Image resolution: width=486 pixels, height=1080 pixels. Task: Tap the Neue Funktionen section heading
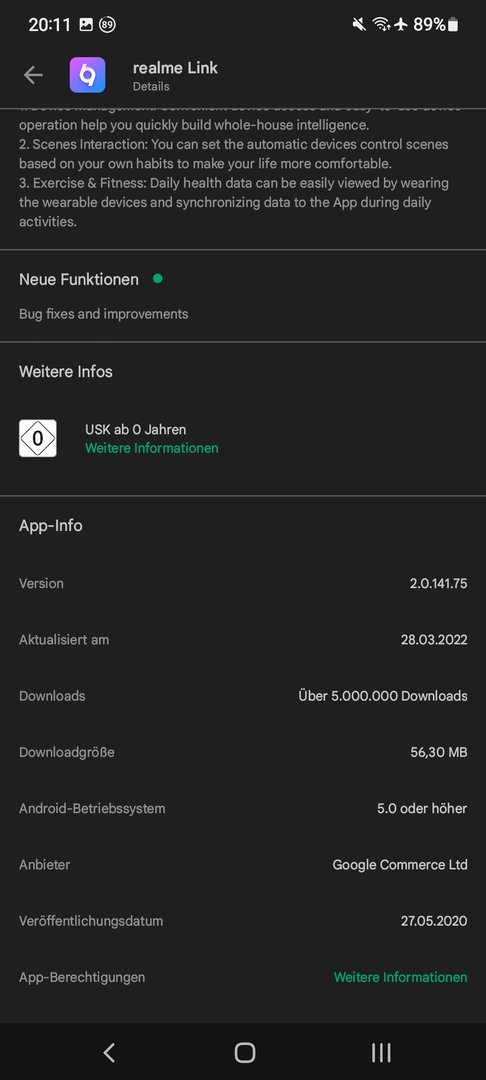click(x=78, y=279)
